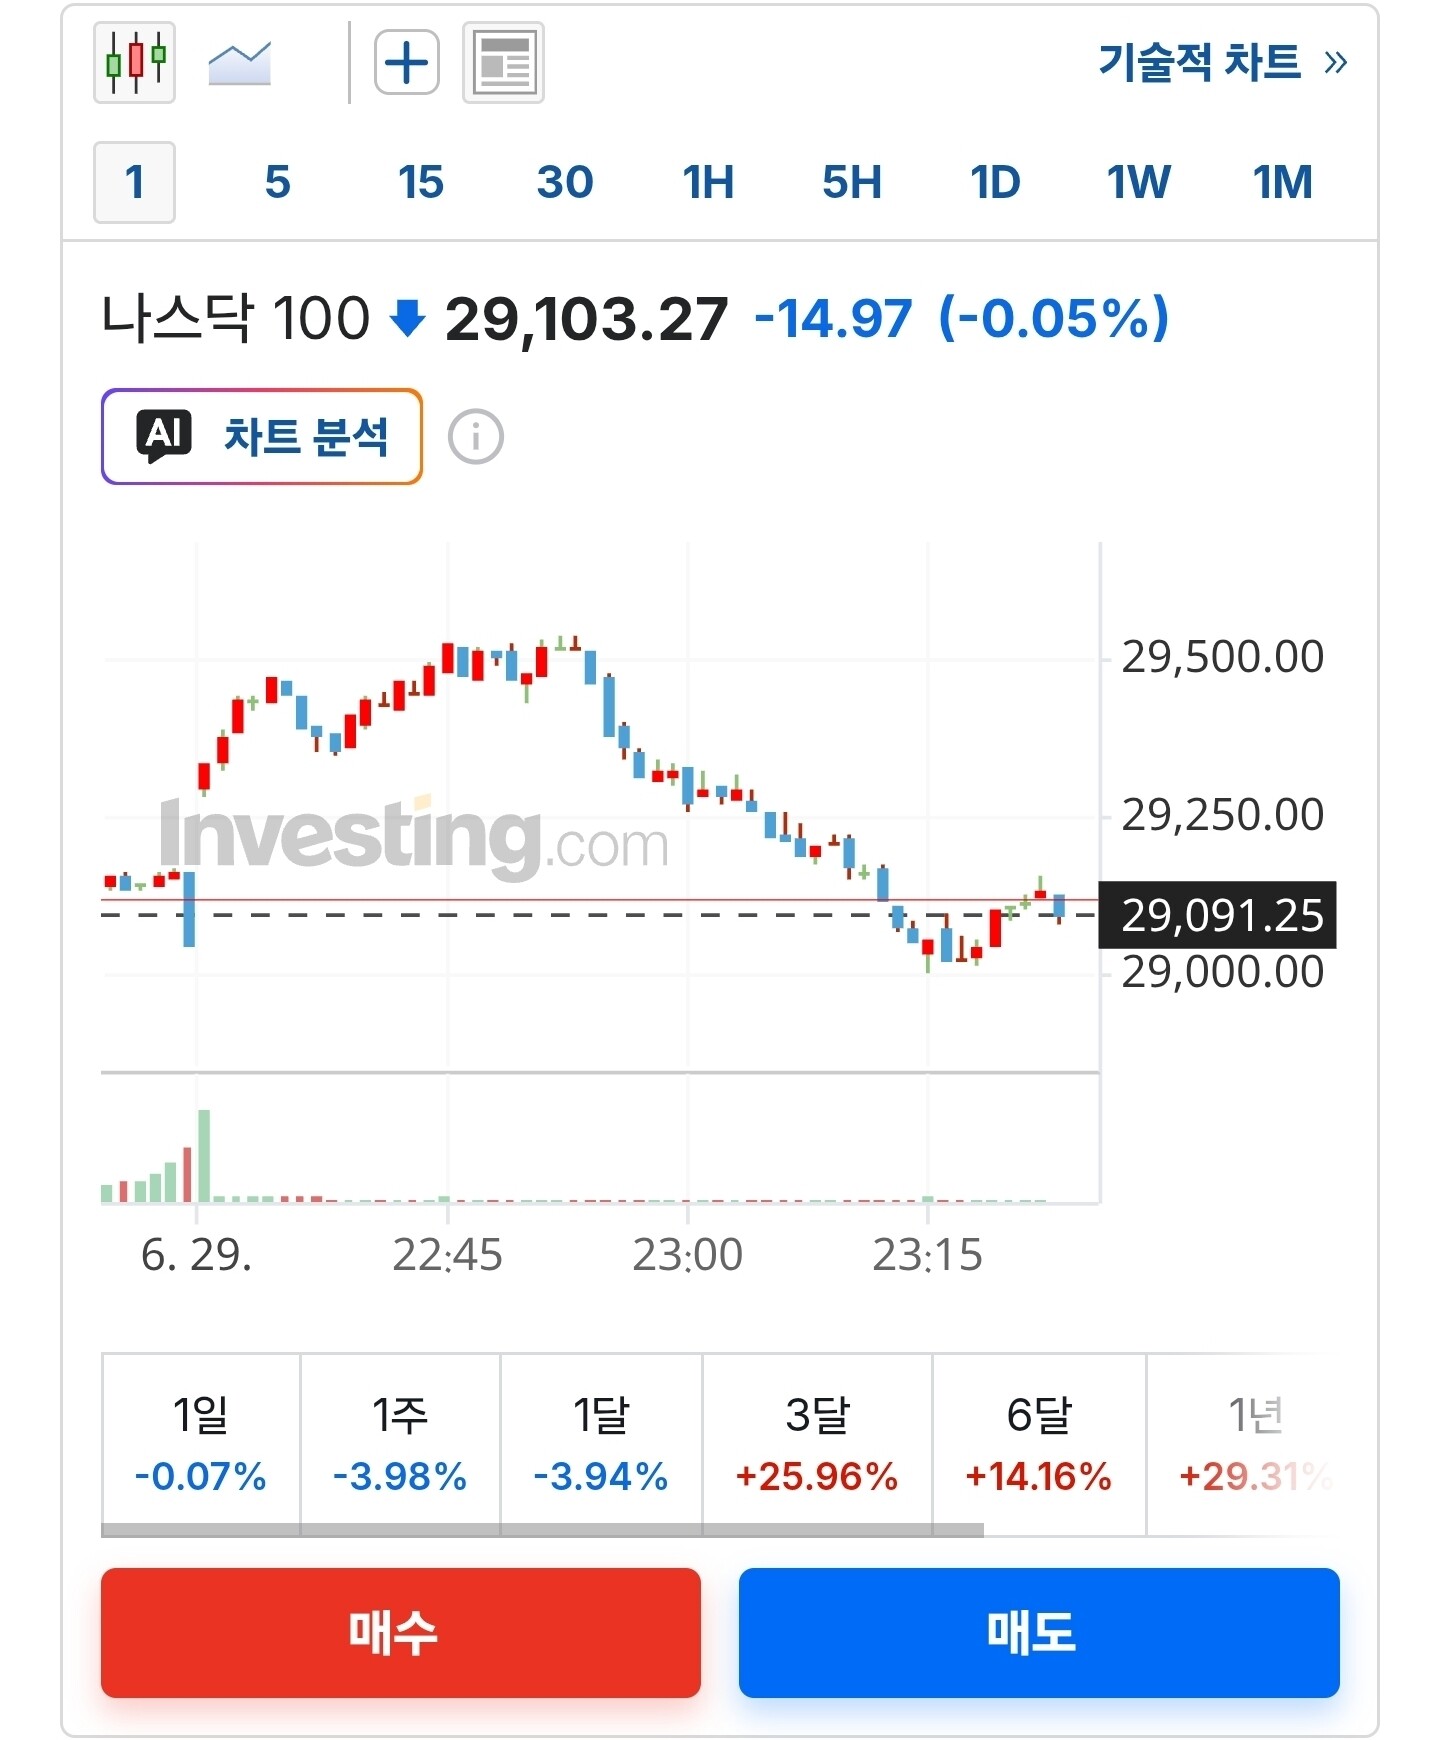Viewport: 1439px width, 1740px height.
Task: Select the 5 minute interval
Action: pyautogui.click(x=278, y=182)
